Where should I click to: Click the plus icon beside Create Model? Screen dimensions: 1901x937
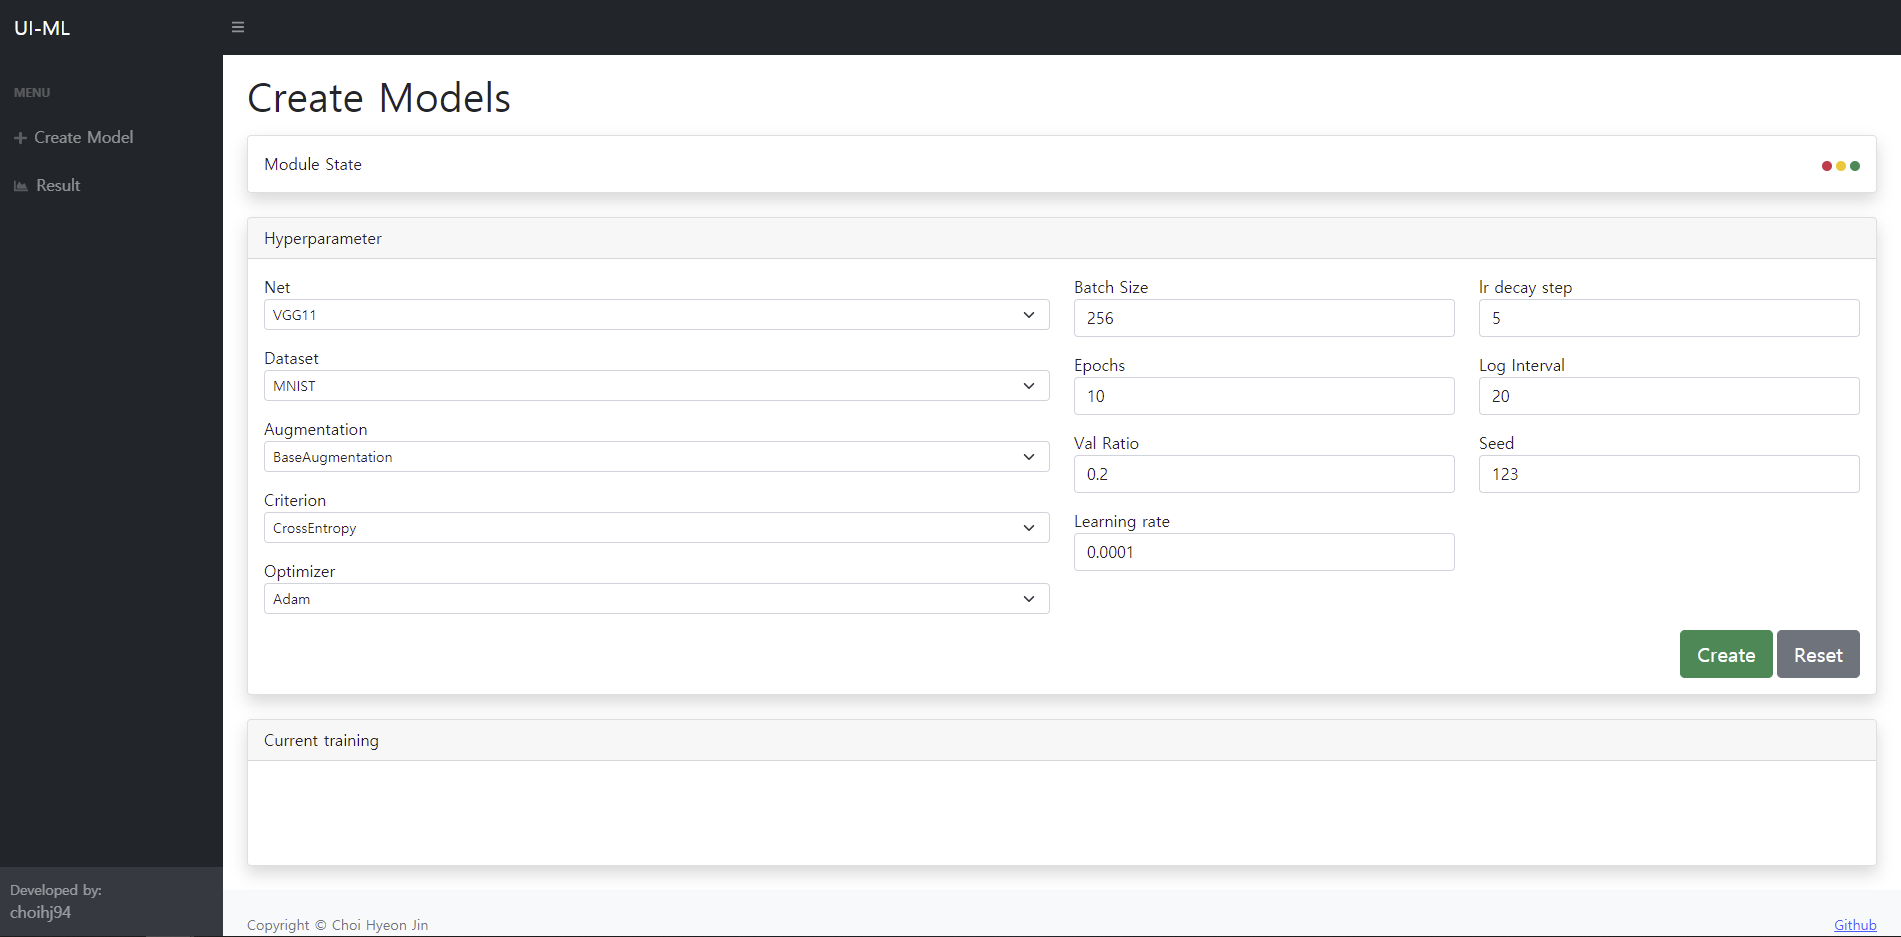coord(20,138)
